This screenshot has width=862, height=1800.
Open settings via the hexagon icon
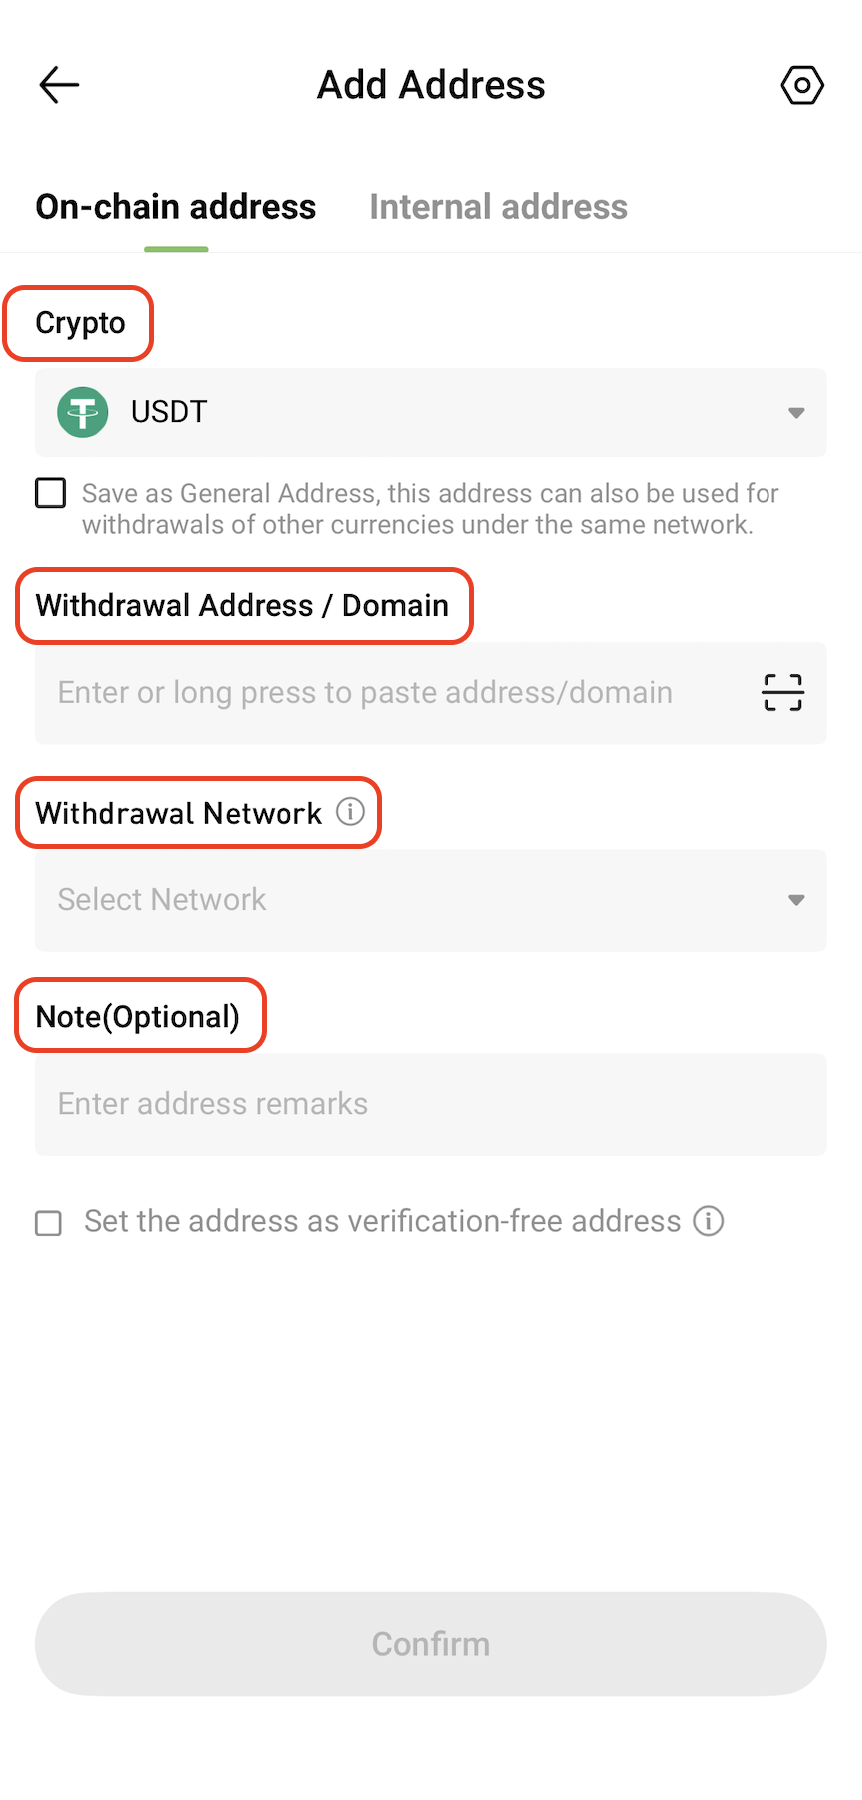[x=802, y=85]
